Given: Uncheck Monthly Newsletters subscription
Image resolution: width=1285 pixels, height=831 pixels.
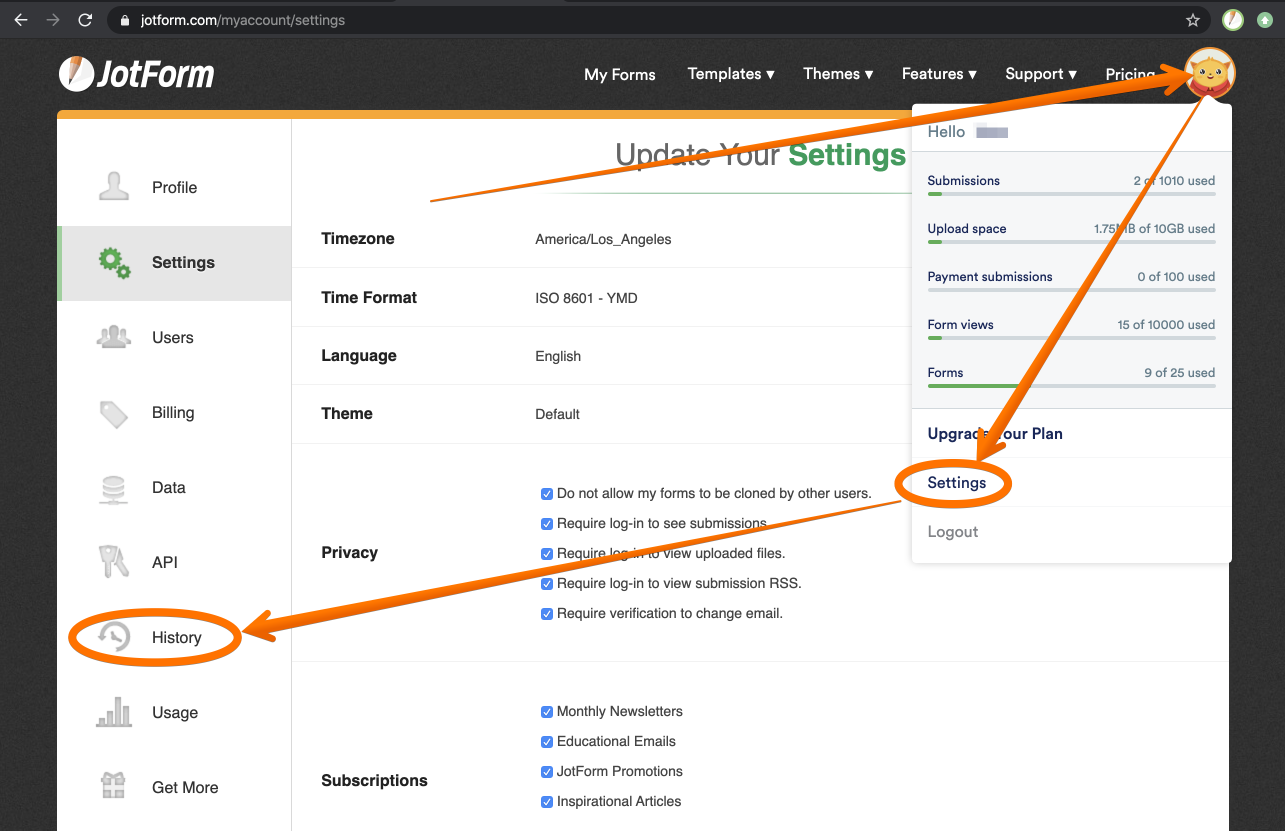Looking at the screenshot, I should pos(547,712).
